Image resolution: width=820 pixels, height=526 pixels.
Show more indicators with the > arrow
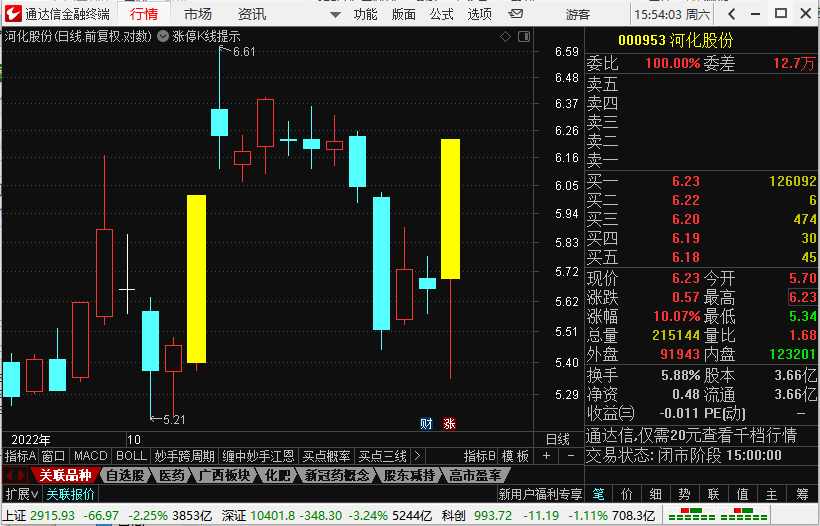pyautogui.click(x=417, y=456)
